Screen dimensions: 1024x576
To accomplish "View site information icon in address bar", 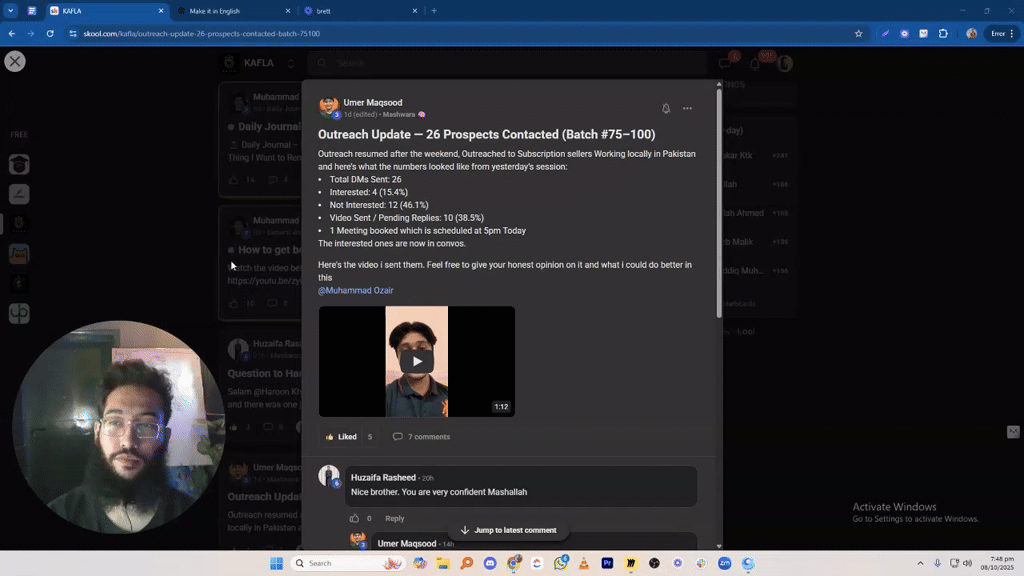I will pyautogui.click(x=72, y=33).
